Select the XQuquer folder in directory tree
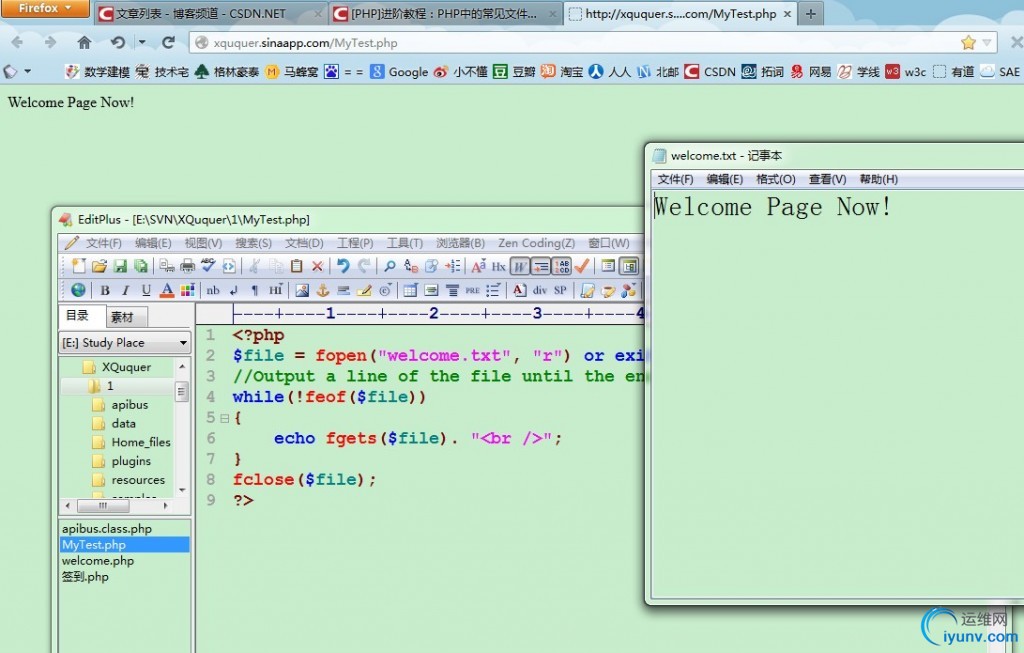This screenshot has height=653, width=1024. 126,367
